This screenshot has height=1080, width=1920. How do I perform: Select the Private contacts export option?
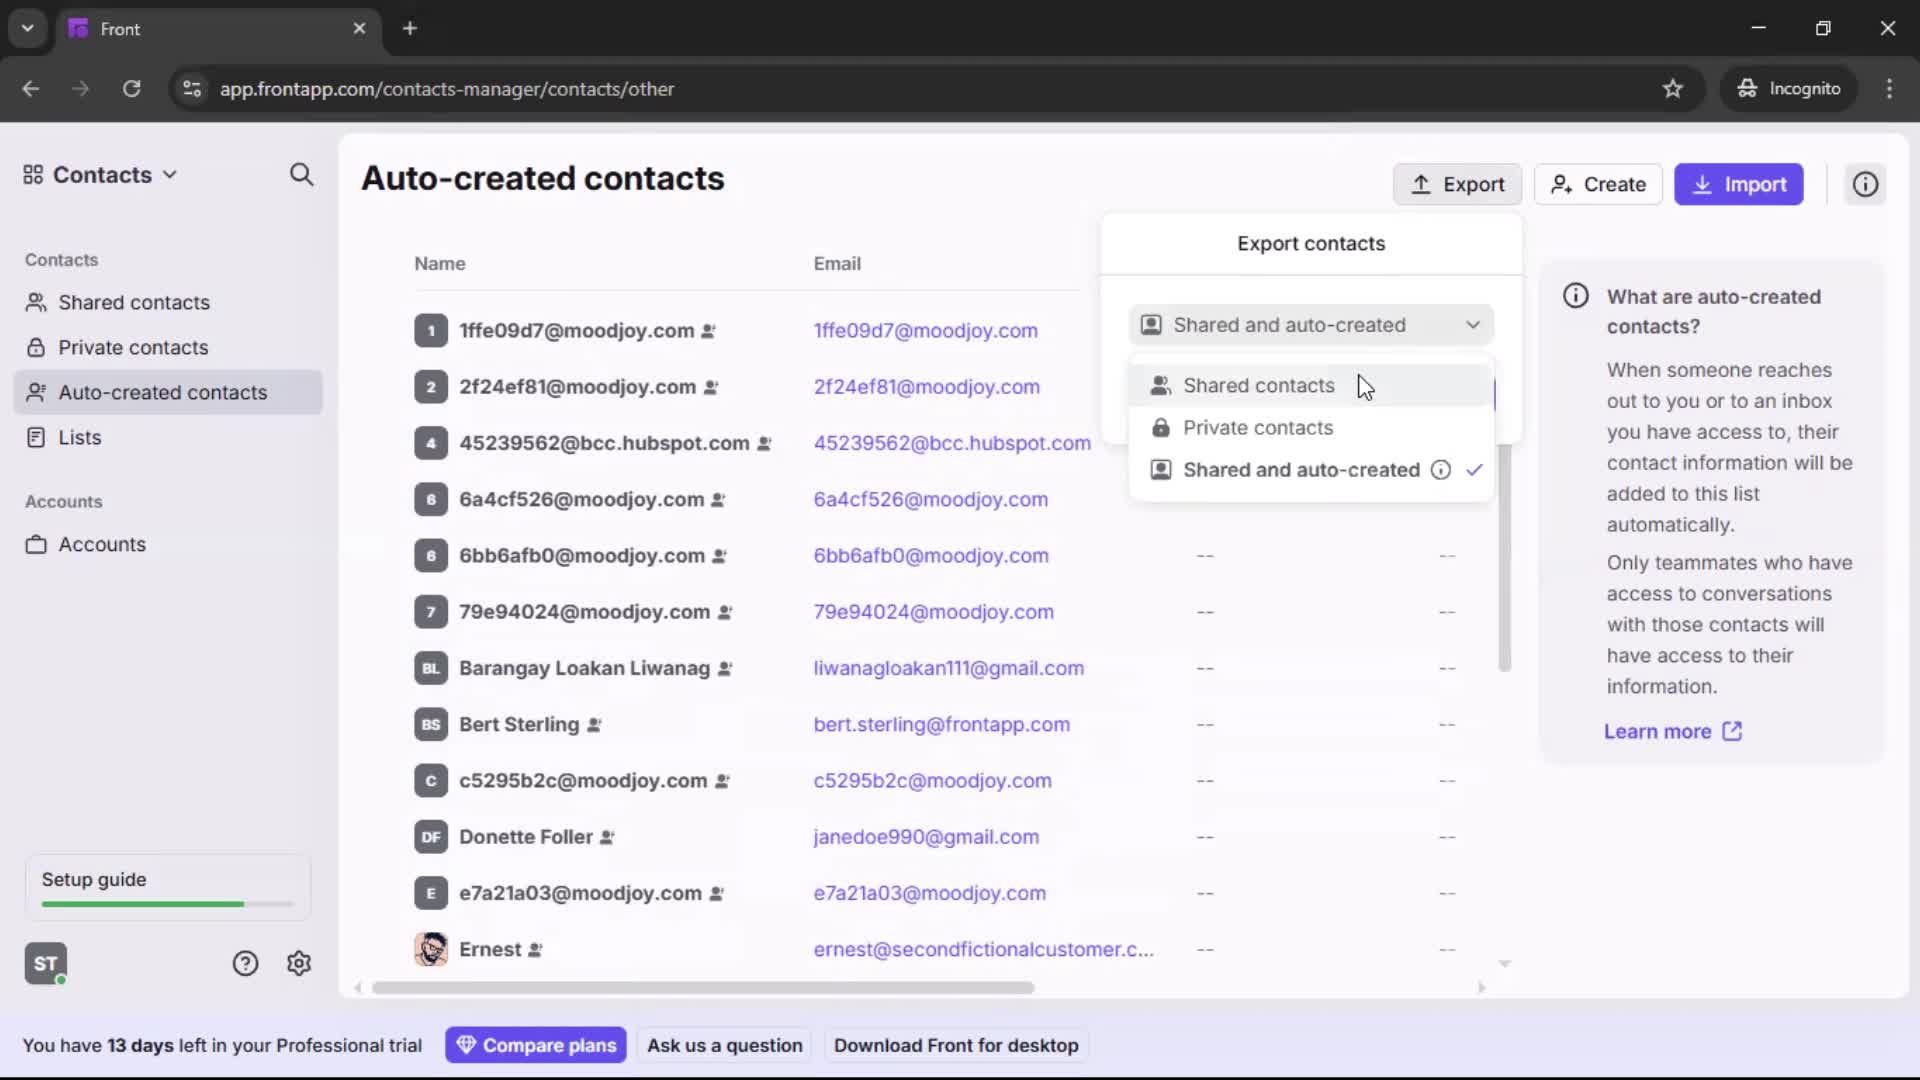(x=1257, y=427)
